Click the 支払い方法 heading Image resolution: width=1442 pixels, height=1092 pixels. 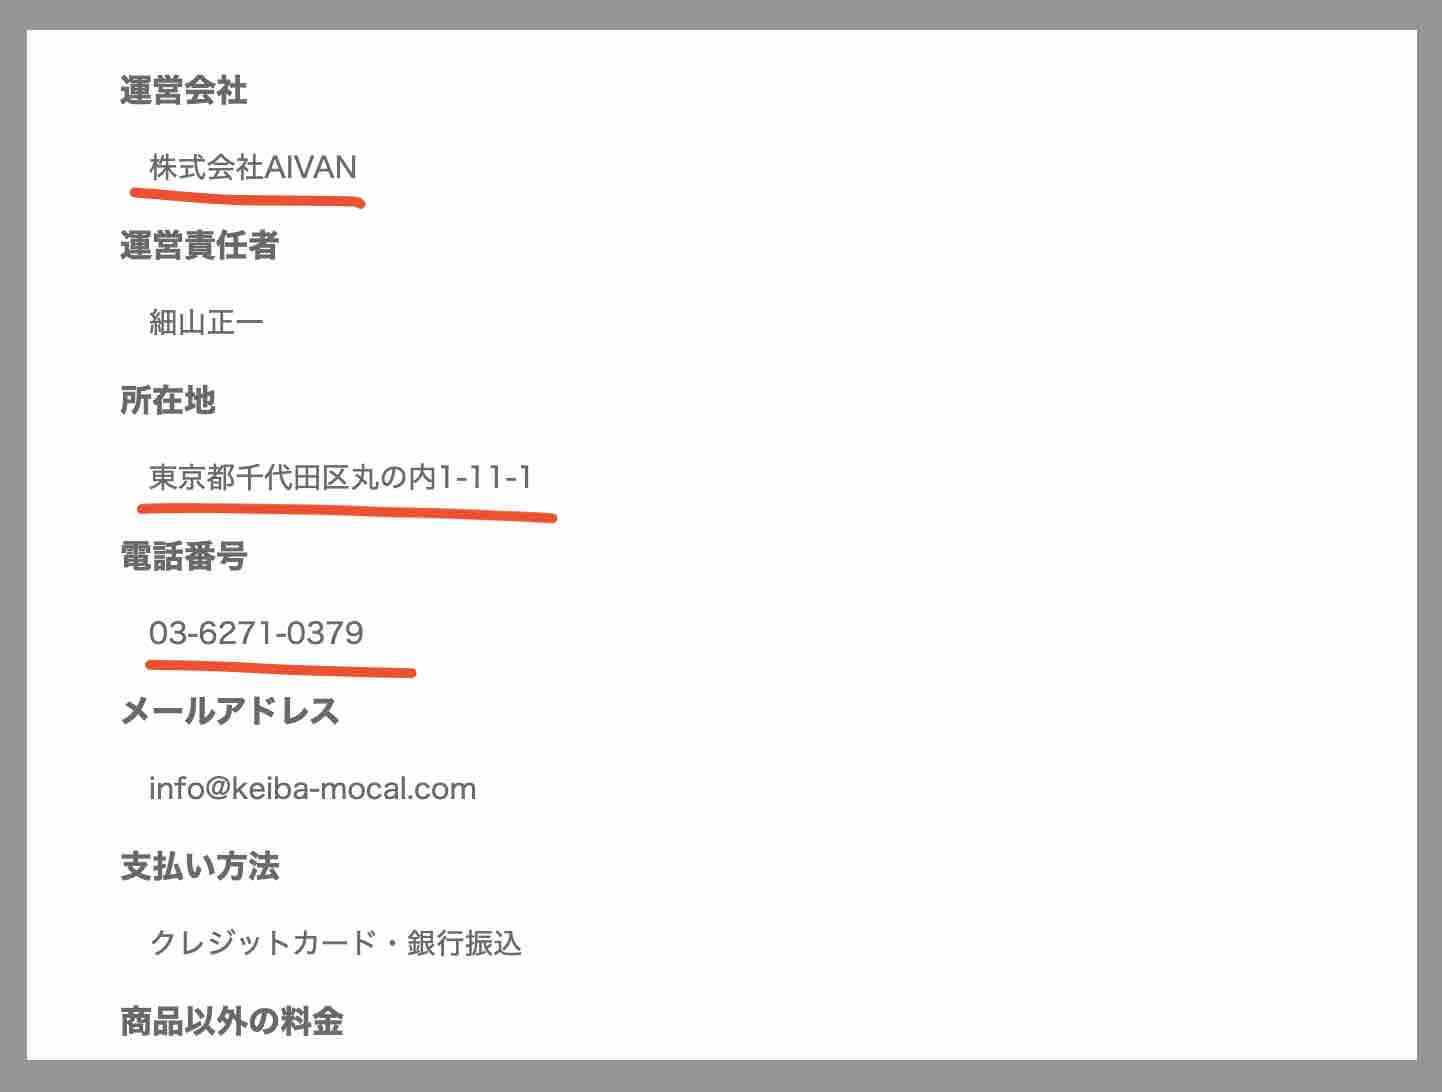point(199,866)
